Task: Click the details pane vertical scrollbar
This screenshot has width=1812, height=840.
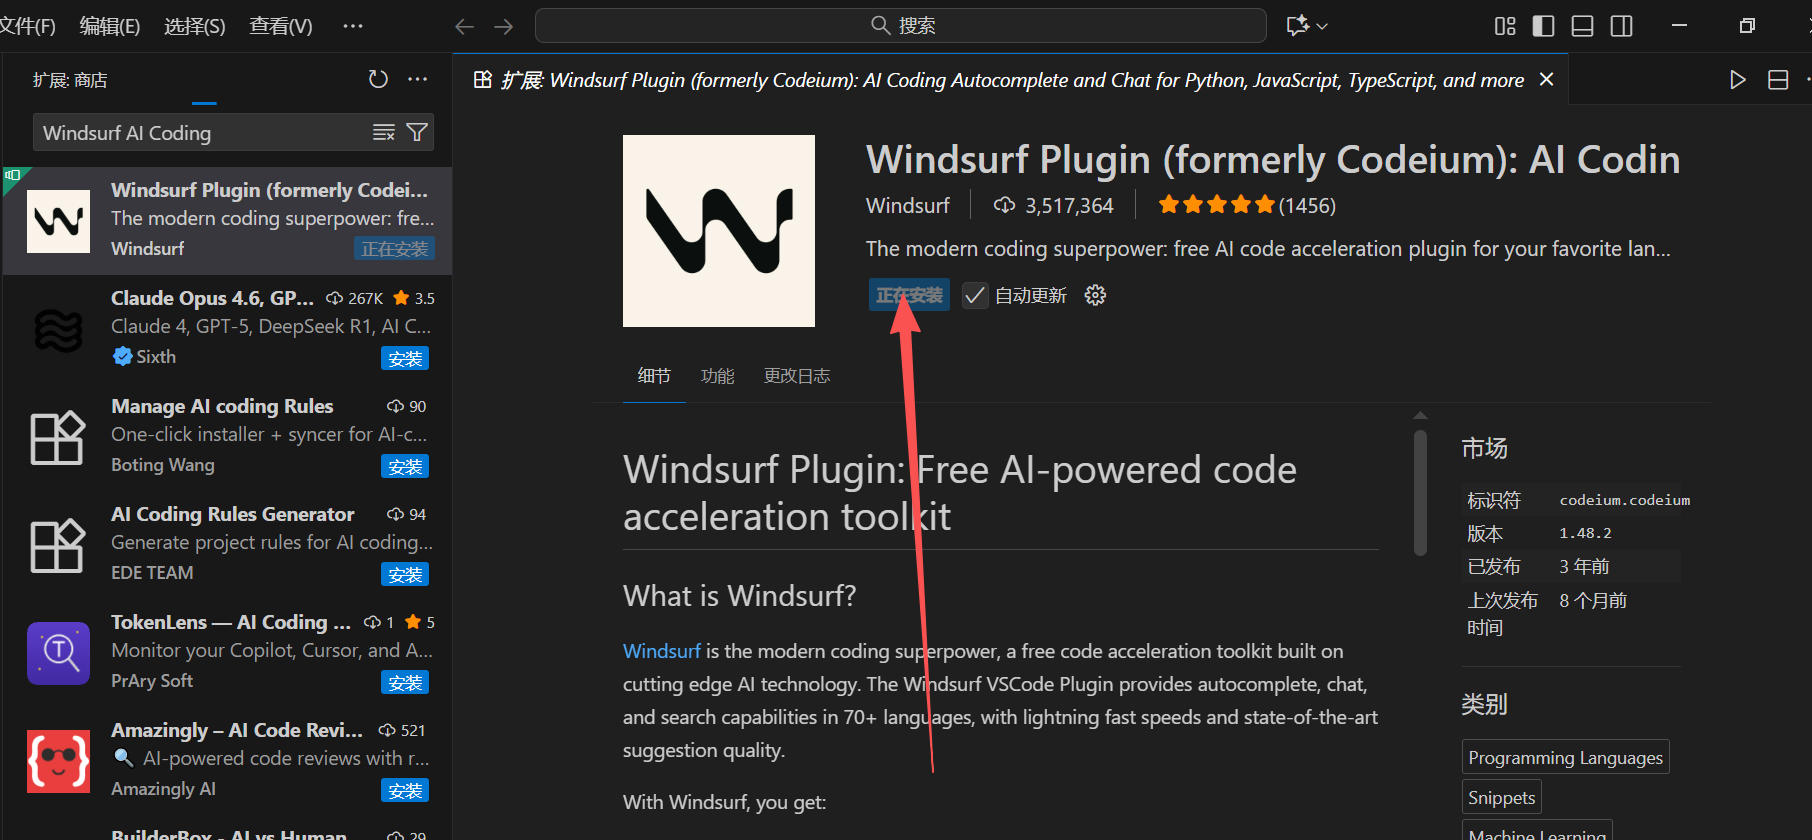Action: pos(1420,492)
